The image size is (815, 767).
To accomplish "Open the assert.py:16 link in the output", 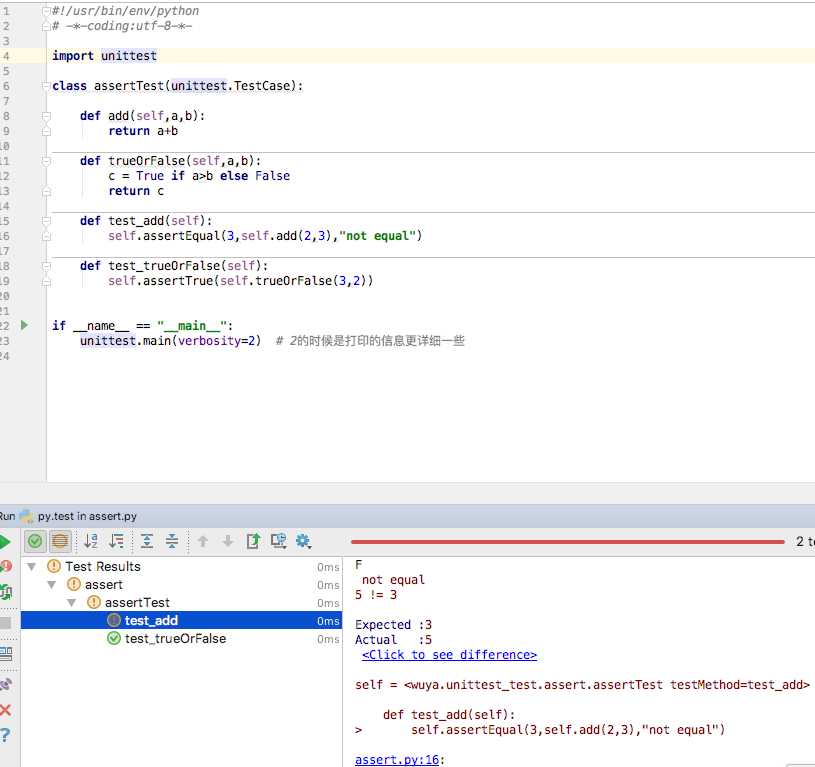I will pyautogui.click(x=397, y=760).
